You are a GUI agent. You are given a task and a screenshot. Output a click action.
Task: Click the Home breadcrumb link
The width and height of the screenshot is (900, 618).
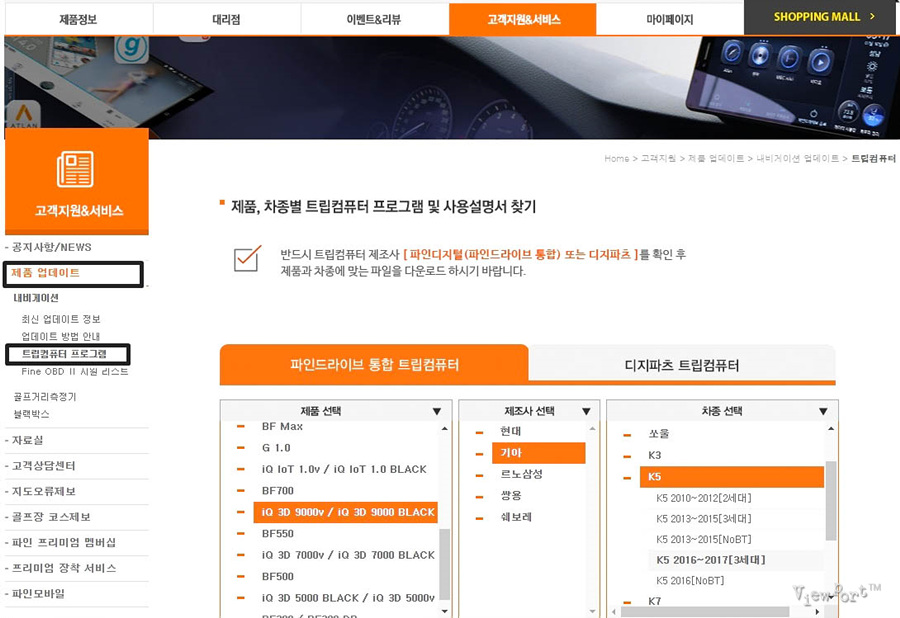616,158
